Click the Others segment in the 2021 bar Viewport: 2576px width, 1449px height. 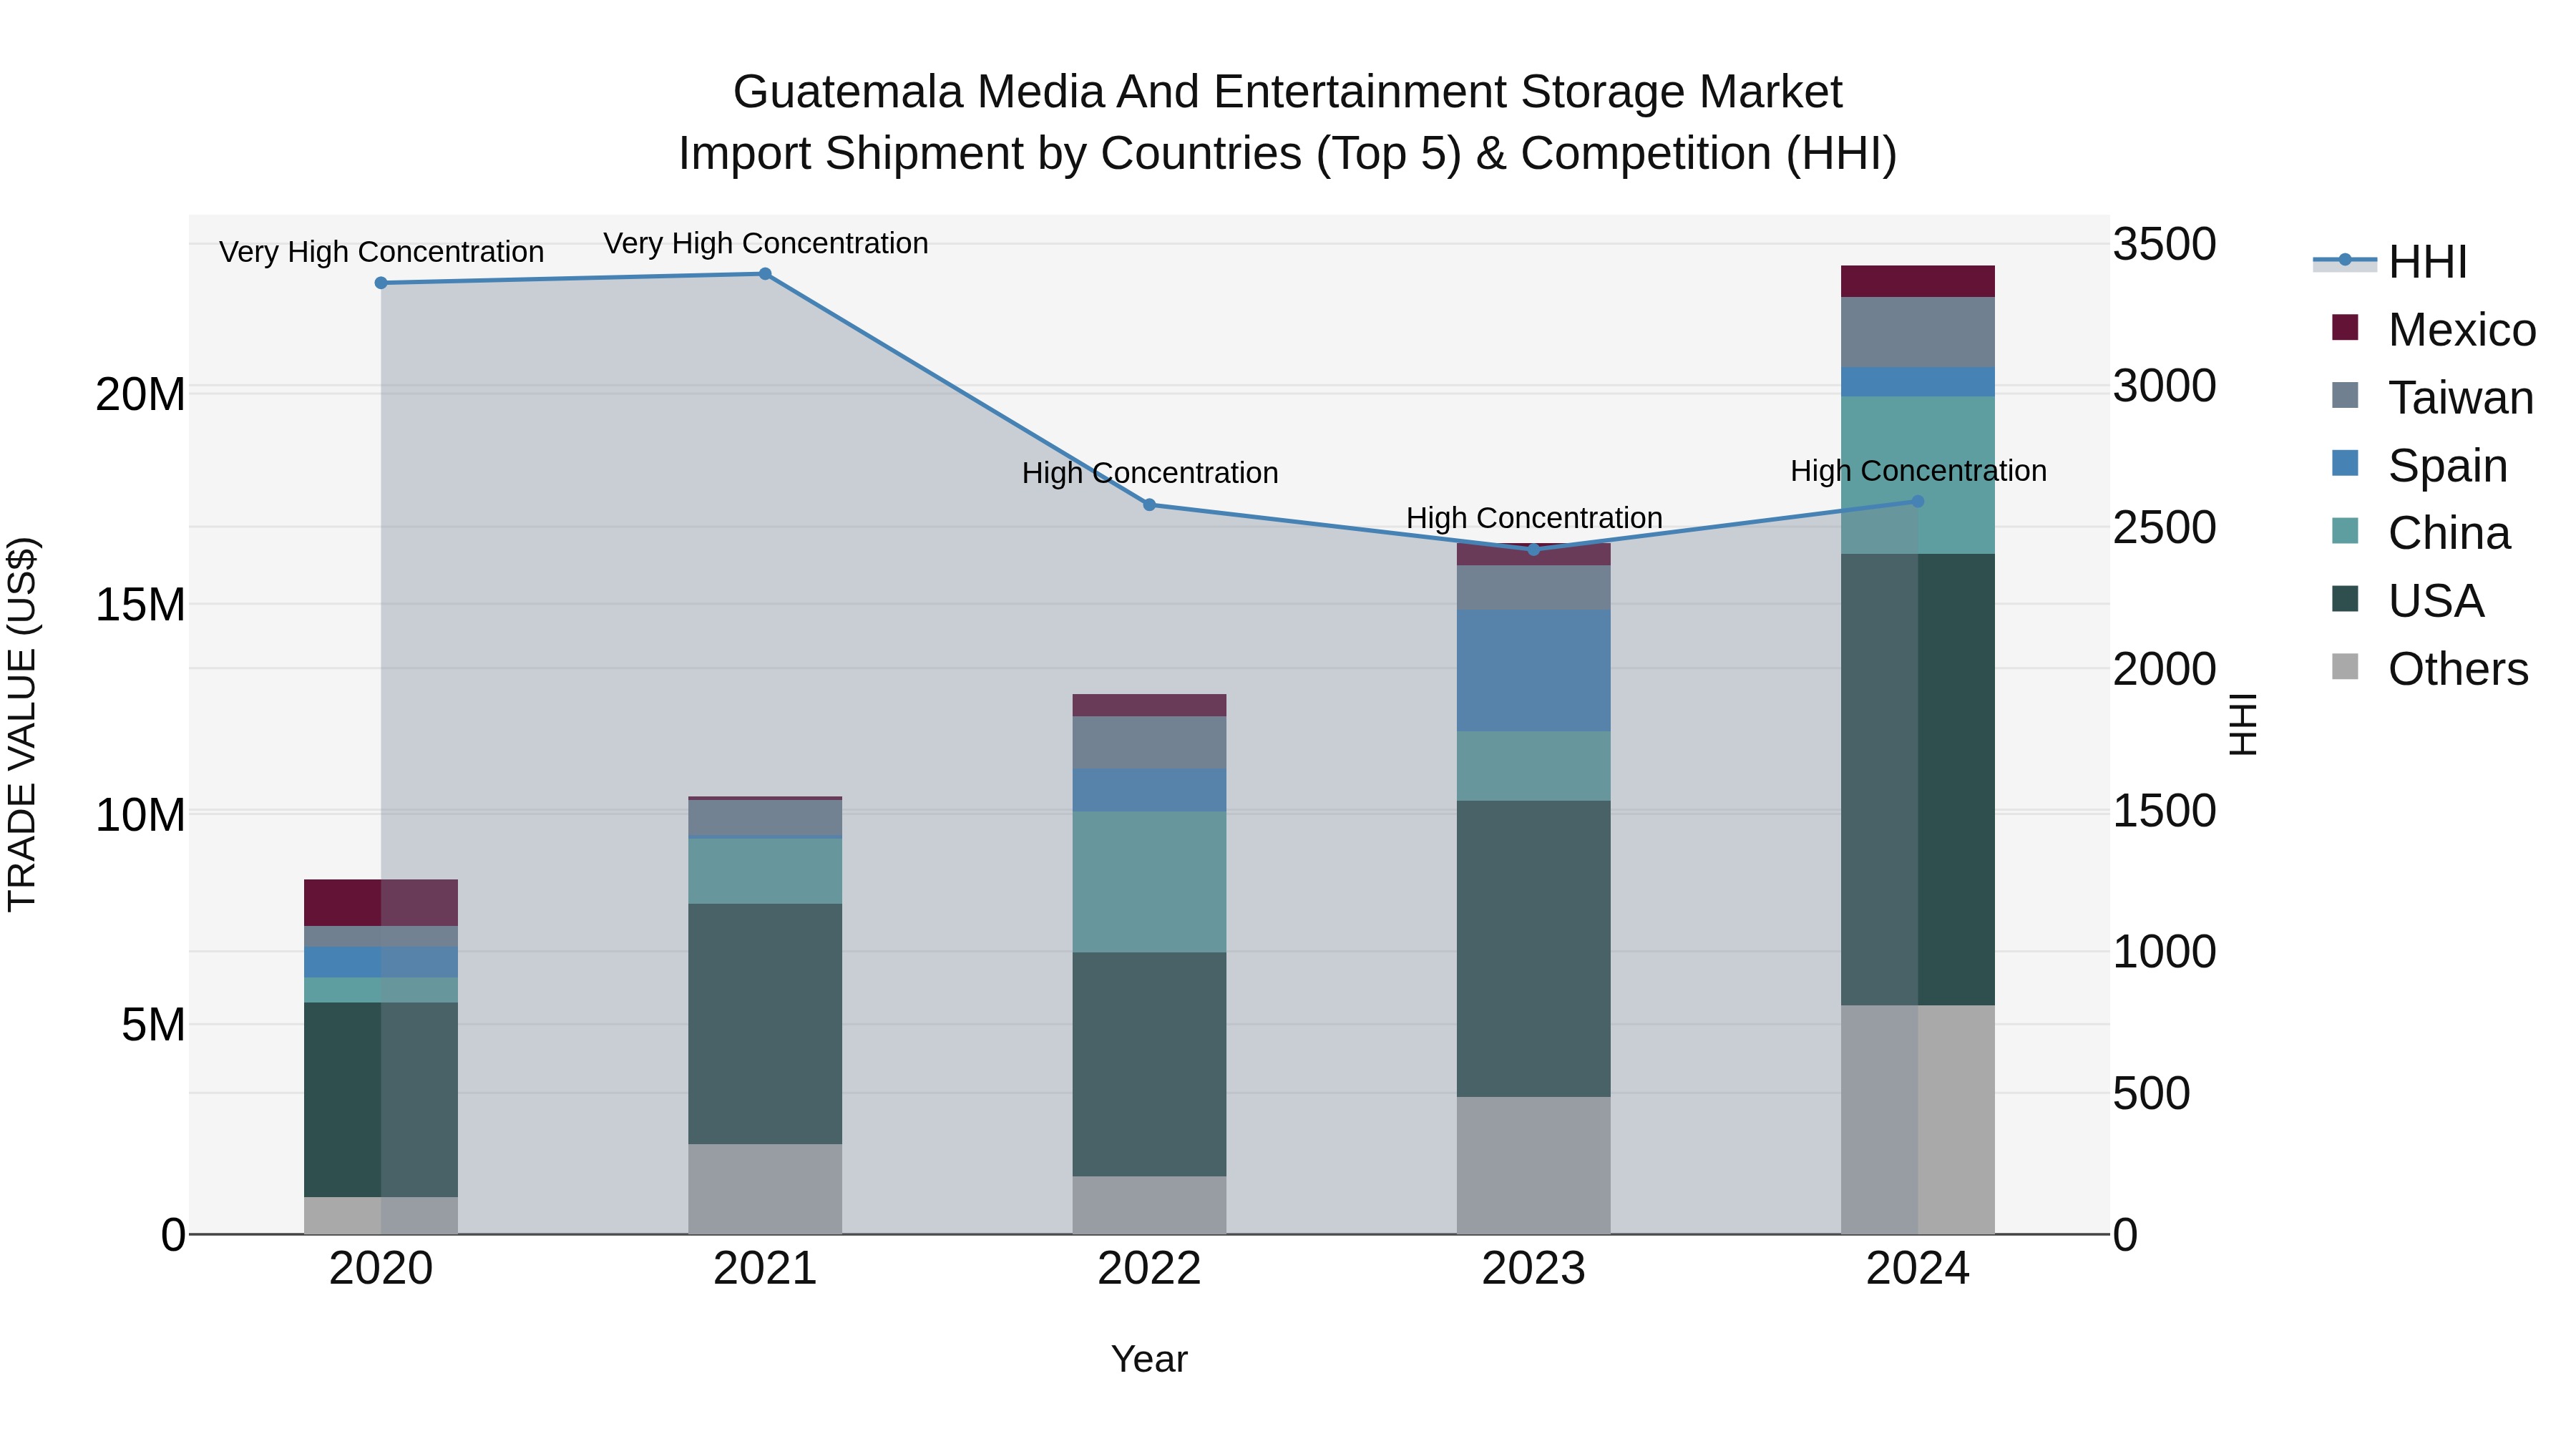(765, 1189)
